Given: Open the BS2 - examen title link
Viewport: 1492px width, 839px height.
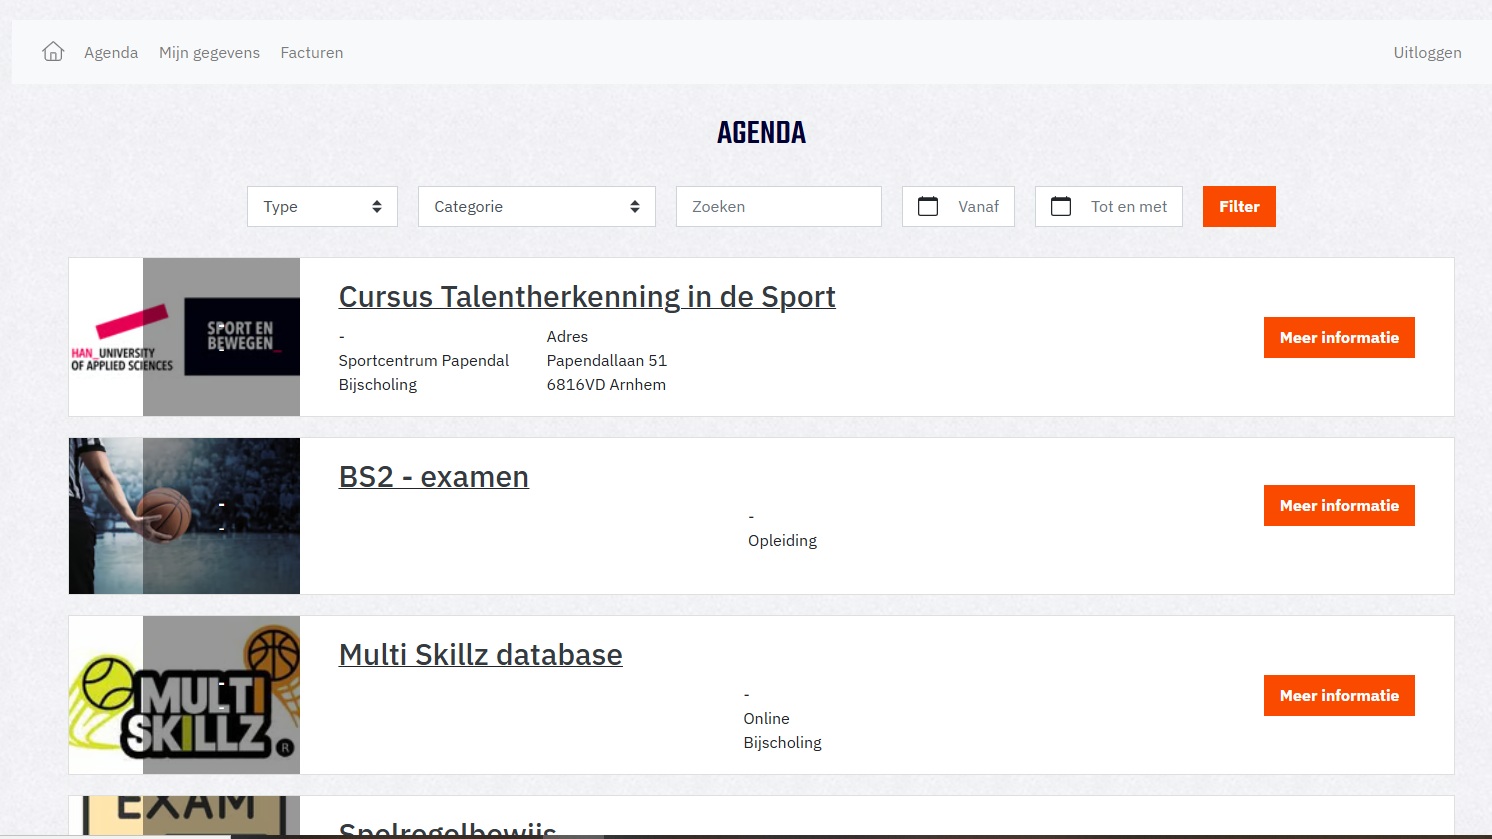Looking at the screenshot, I should tap(433, 477).
